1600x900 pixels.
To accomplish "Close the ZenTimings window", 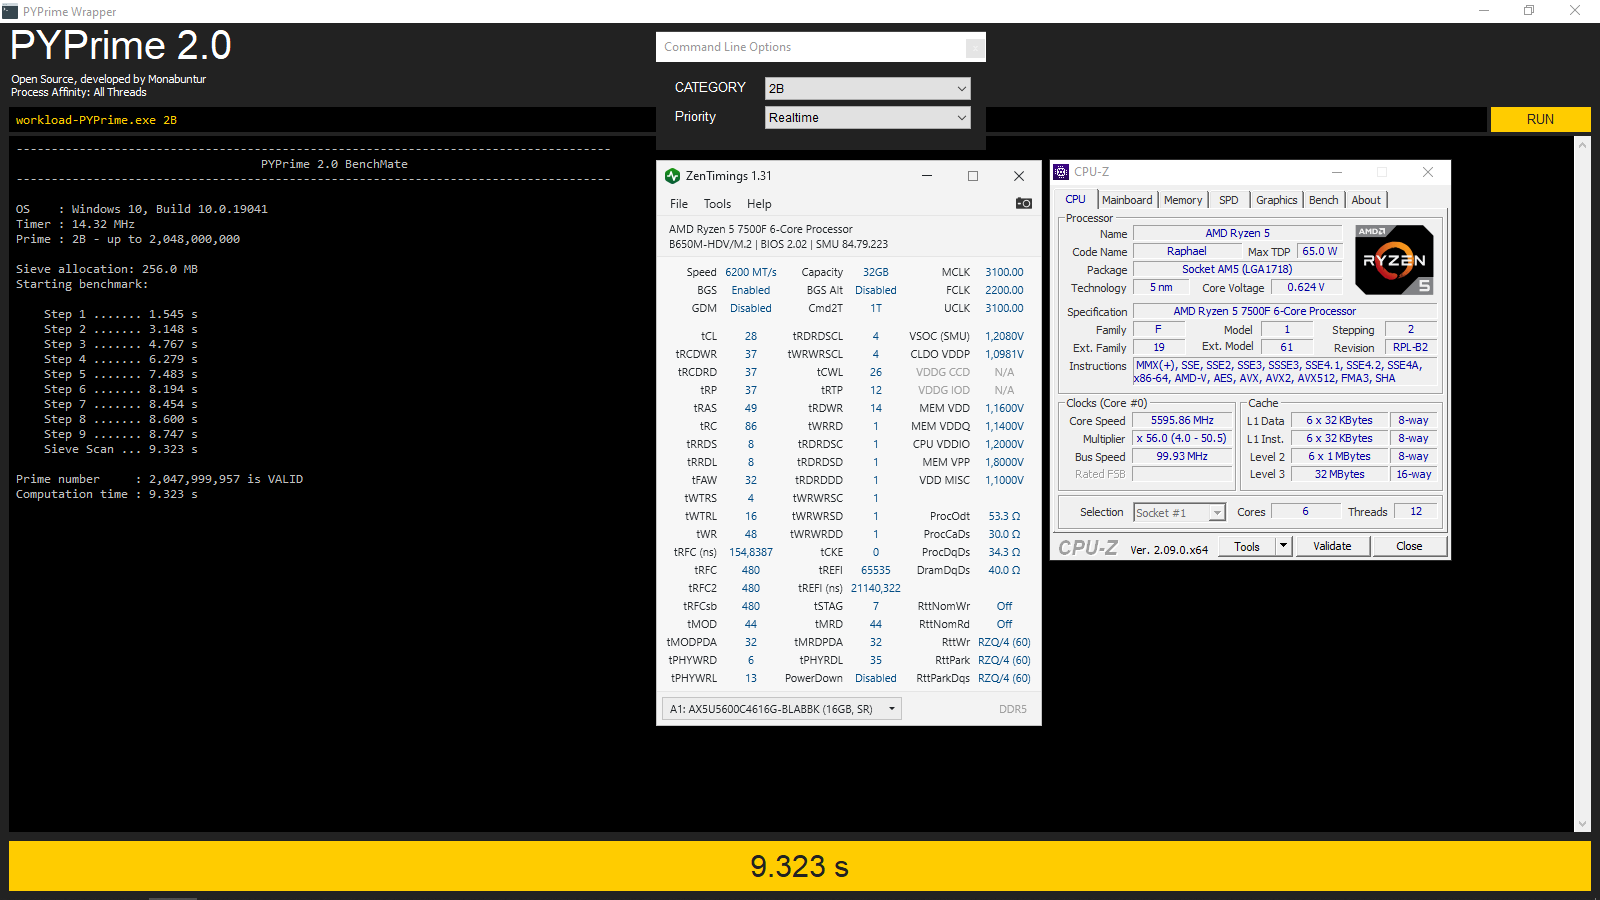I will [1019, 176].
